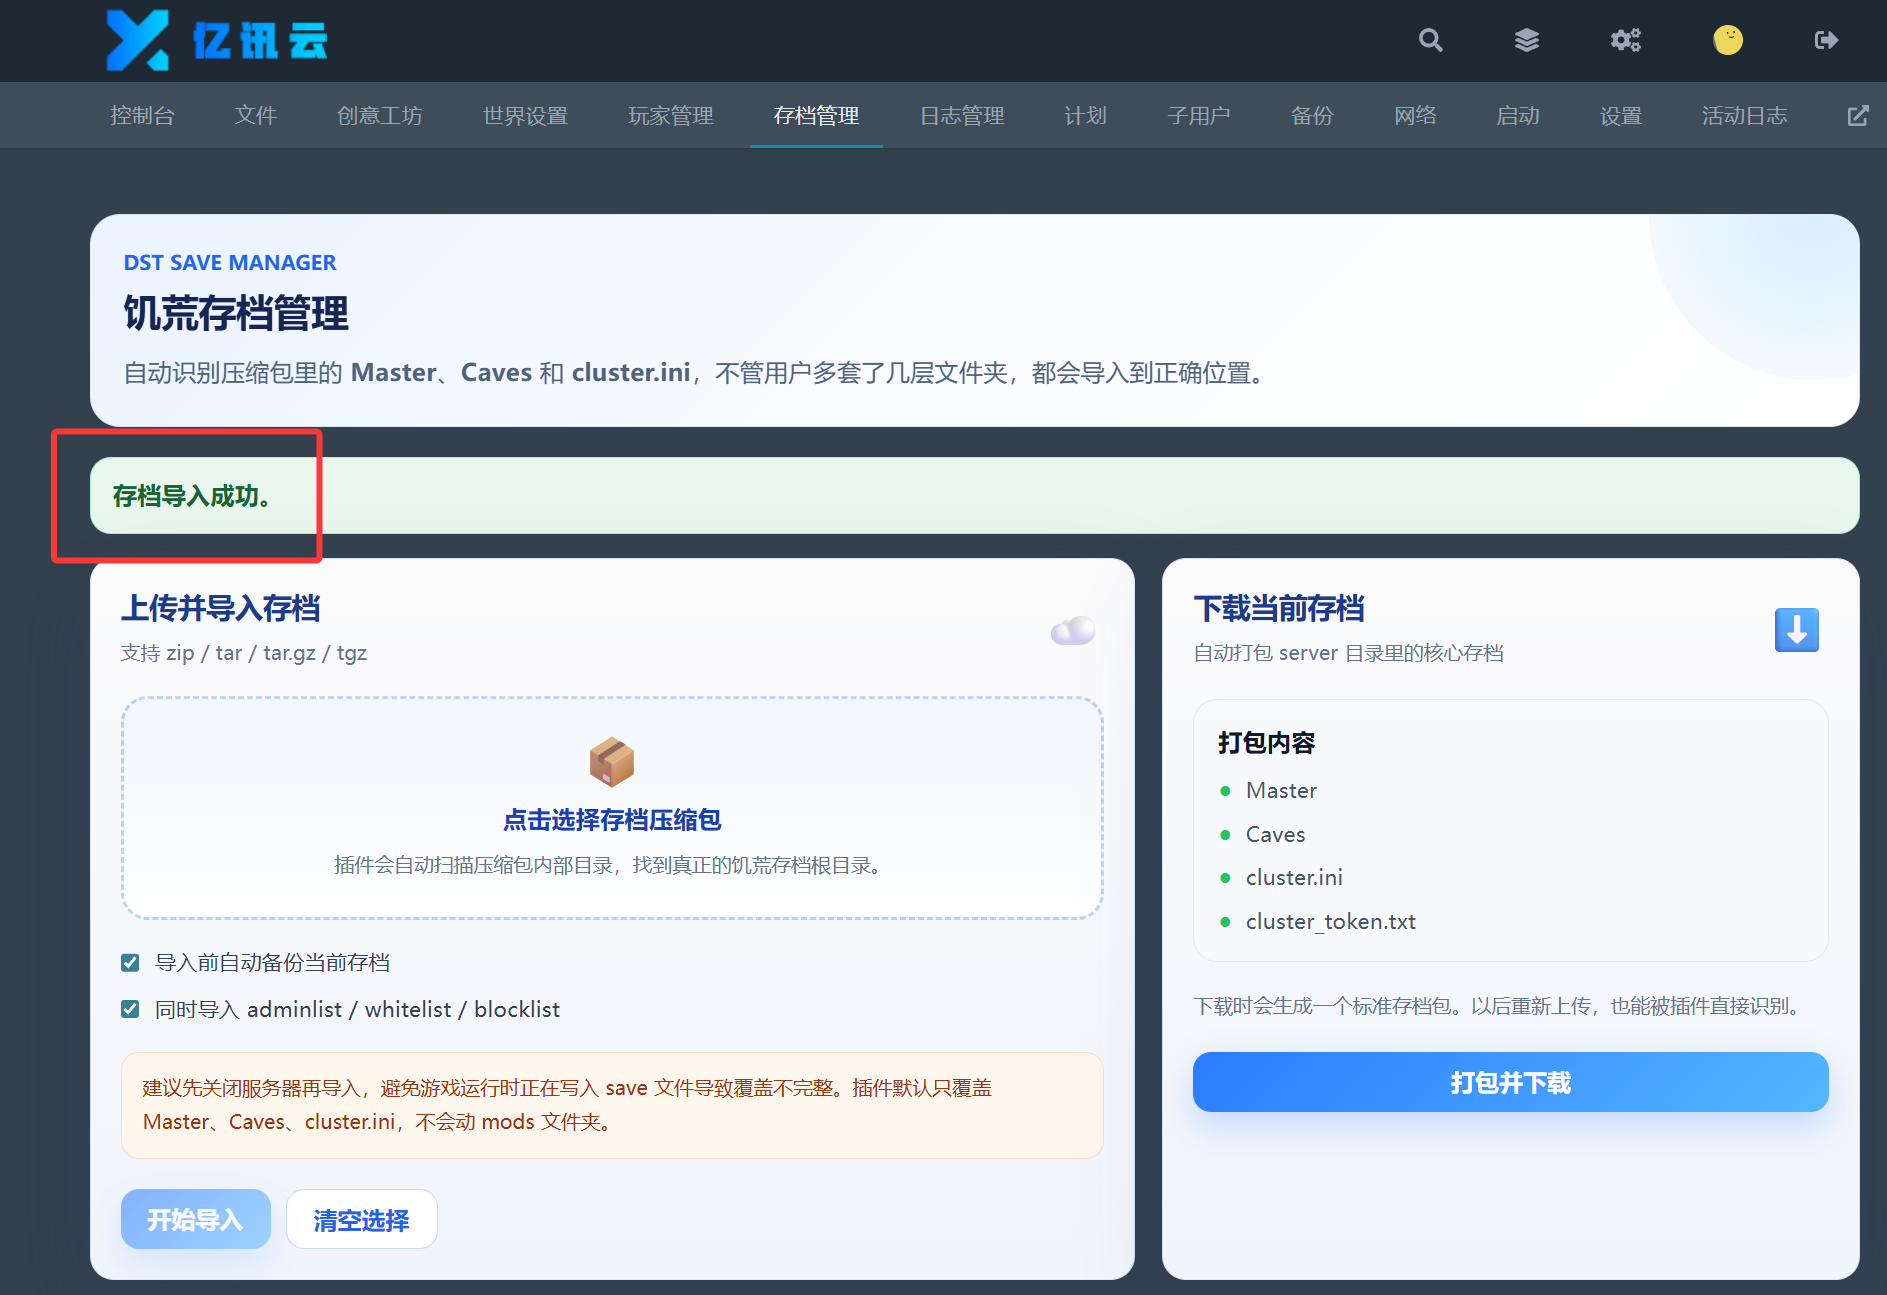Open the 文件 tab

tap(255, 116)
